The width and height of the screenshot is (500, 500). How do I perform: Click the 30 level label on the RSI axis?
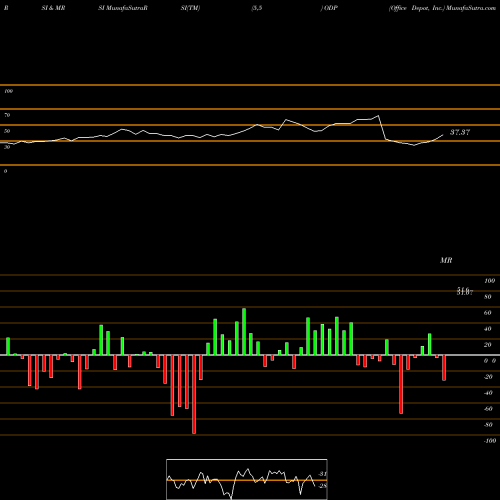click(x=7, y=147)
